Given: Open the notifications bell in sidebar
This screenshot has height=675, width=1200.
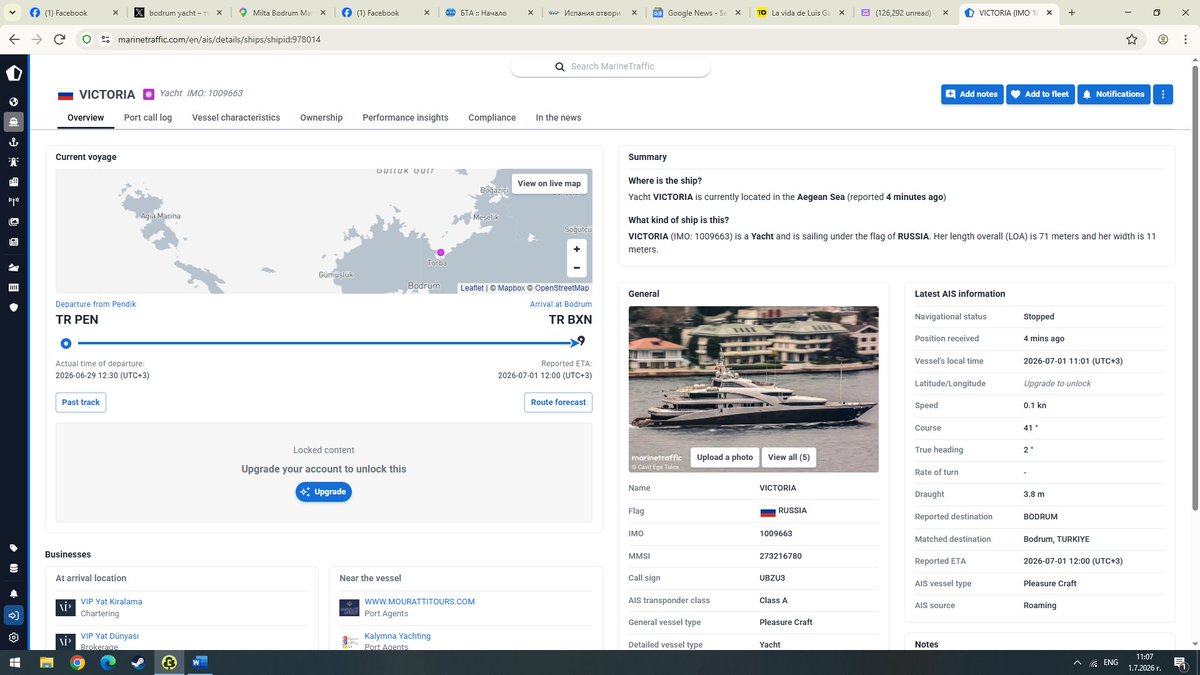Looking at the screenshot, I should [14, 595].
